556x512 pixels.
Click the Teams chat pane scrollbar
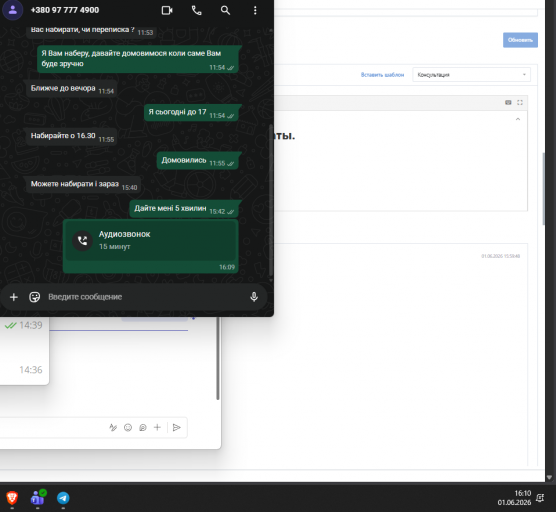point(217,358)
